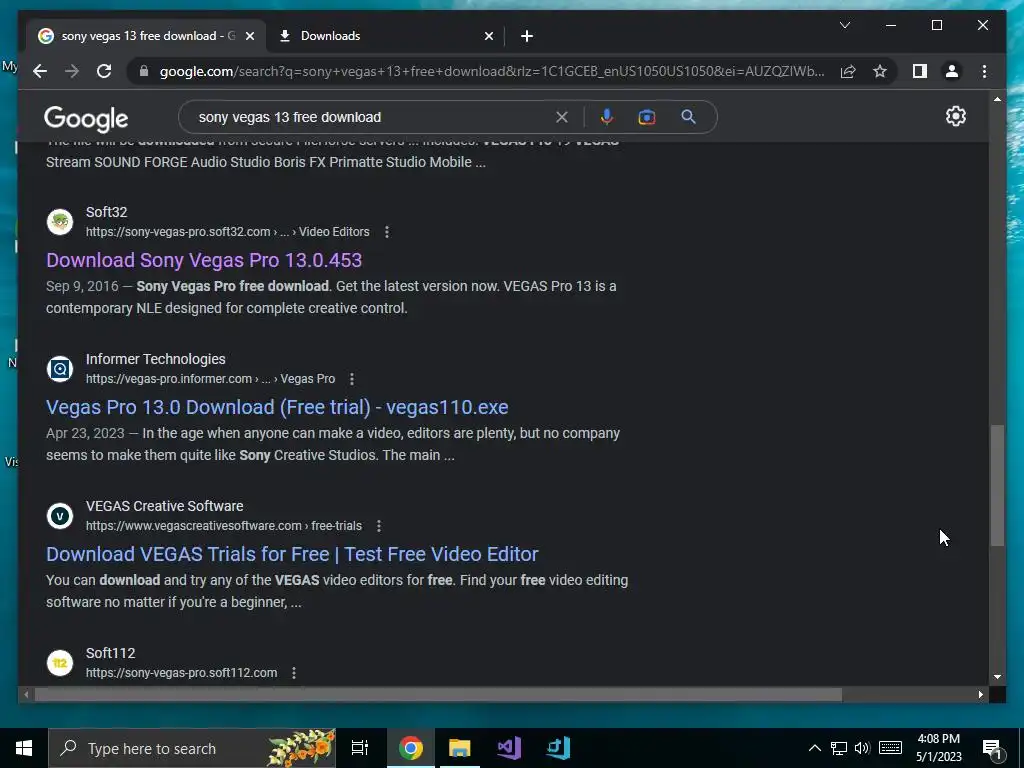The height and width of the screenshot is (768, 1024).
Task: Open Task View on the taskbar
Action: point(359,748)
